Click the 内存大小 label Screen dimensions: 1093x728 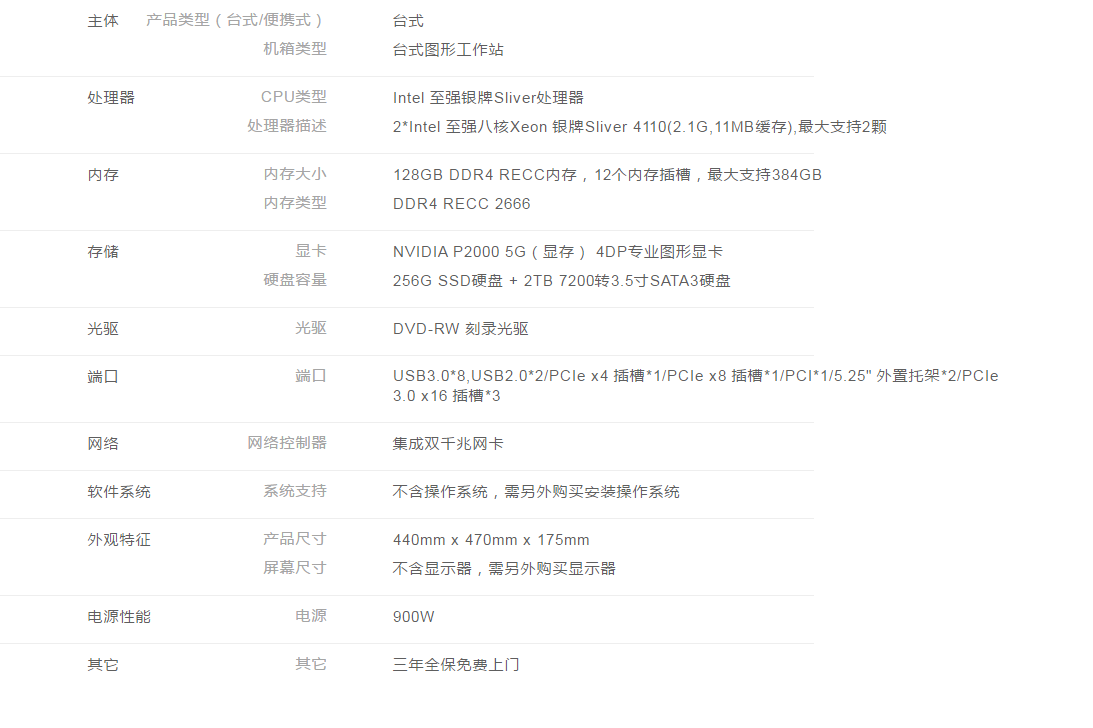click(x=294, y=174)
